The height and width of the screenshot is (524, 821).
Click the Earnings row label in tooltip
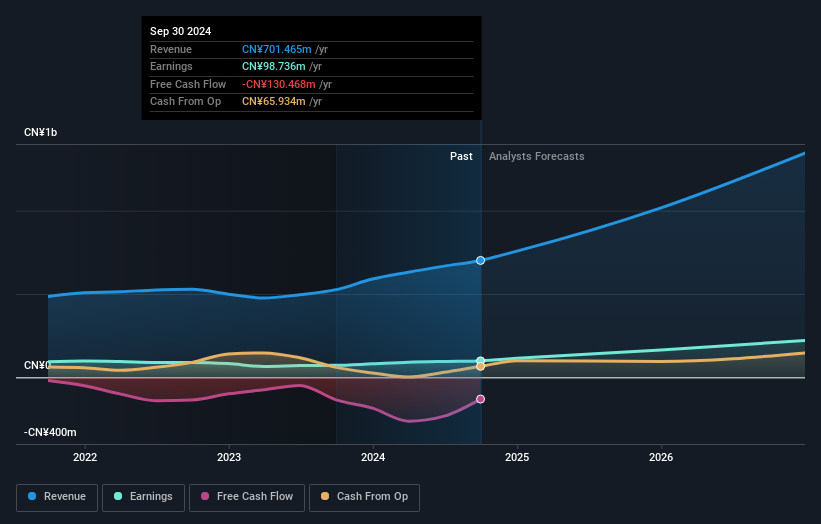click(x=171, y=66)
